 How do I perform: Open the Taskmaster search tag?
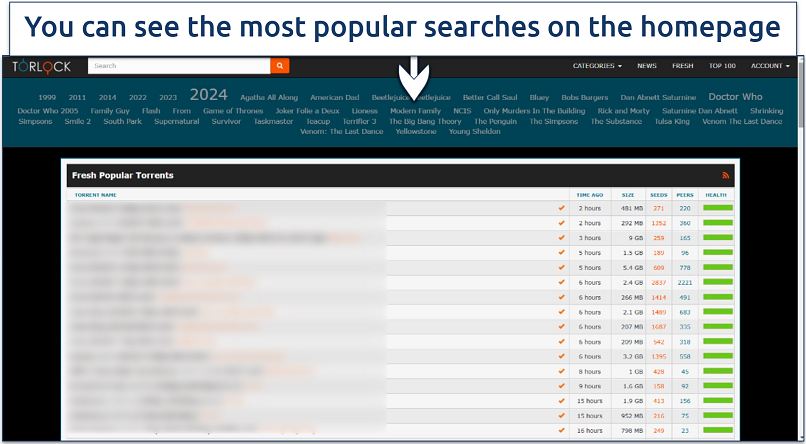click(273, 121)
